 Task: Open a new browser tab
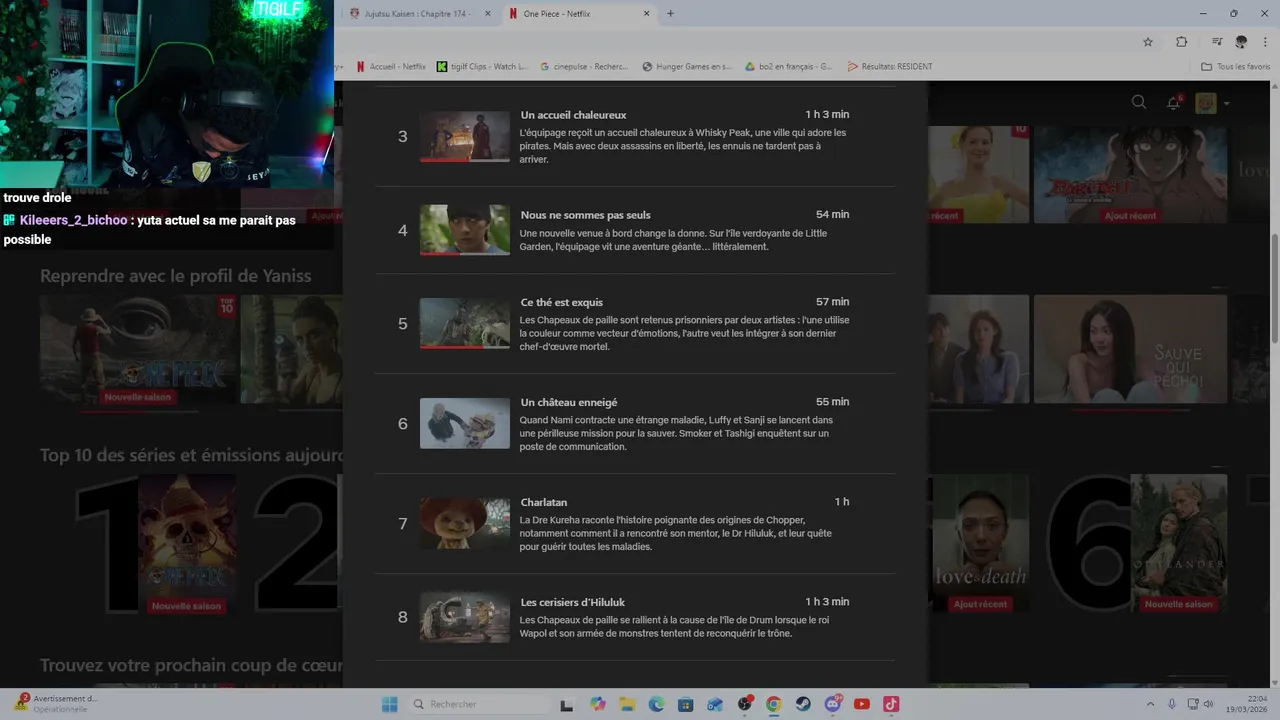[671, 14]
